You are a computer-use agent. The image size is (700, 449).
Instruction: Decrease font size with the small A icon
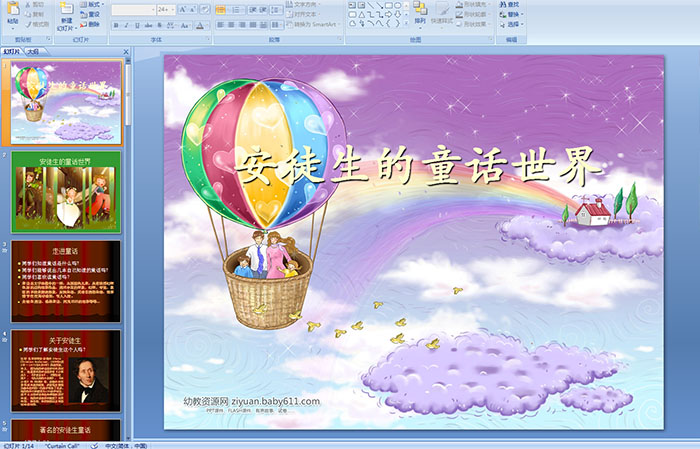coord(192,9)
